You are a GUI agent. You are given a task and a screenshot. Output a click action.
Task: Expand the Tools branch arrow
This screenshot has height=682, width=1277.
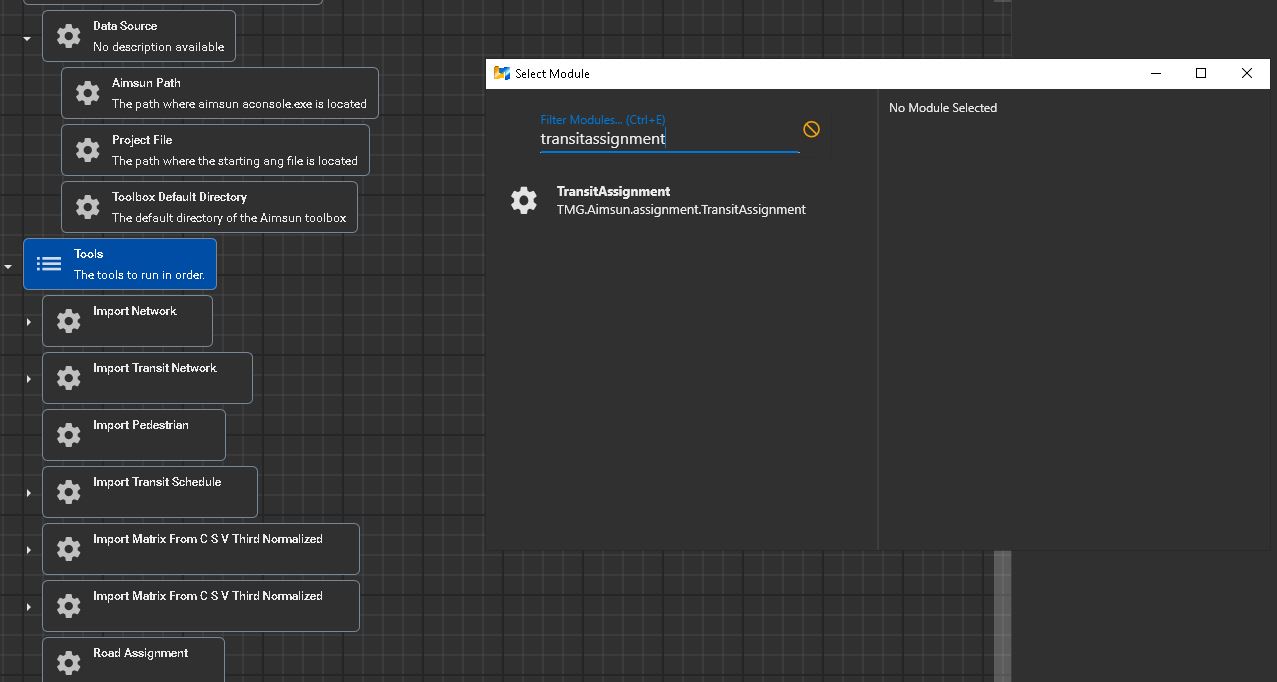(x=8, y=266)
